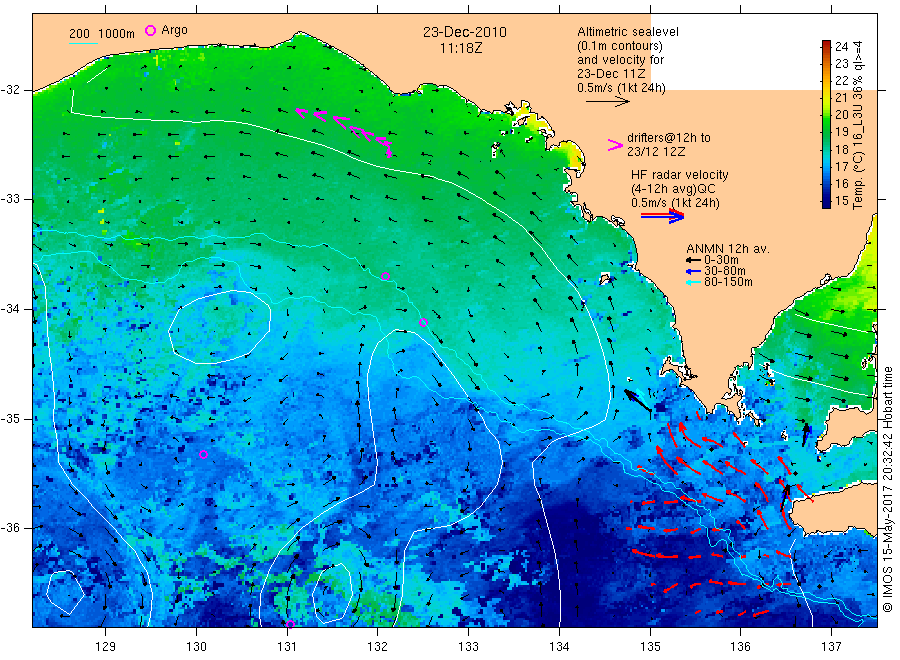Click the "23-Dec-2010" date label
Viewport: 900px width, 660px height.
pos(465,32)
